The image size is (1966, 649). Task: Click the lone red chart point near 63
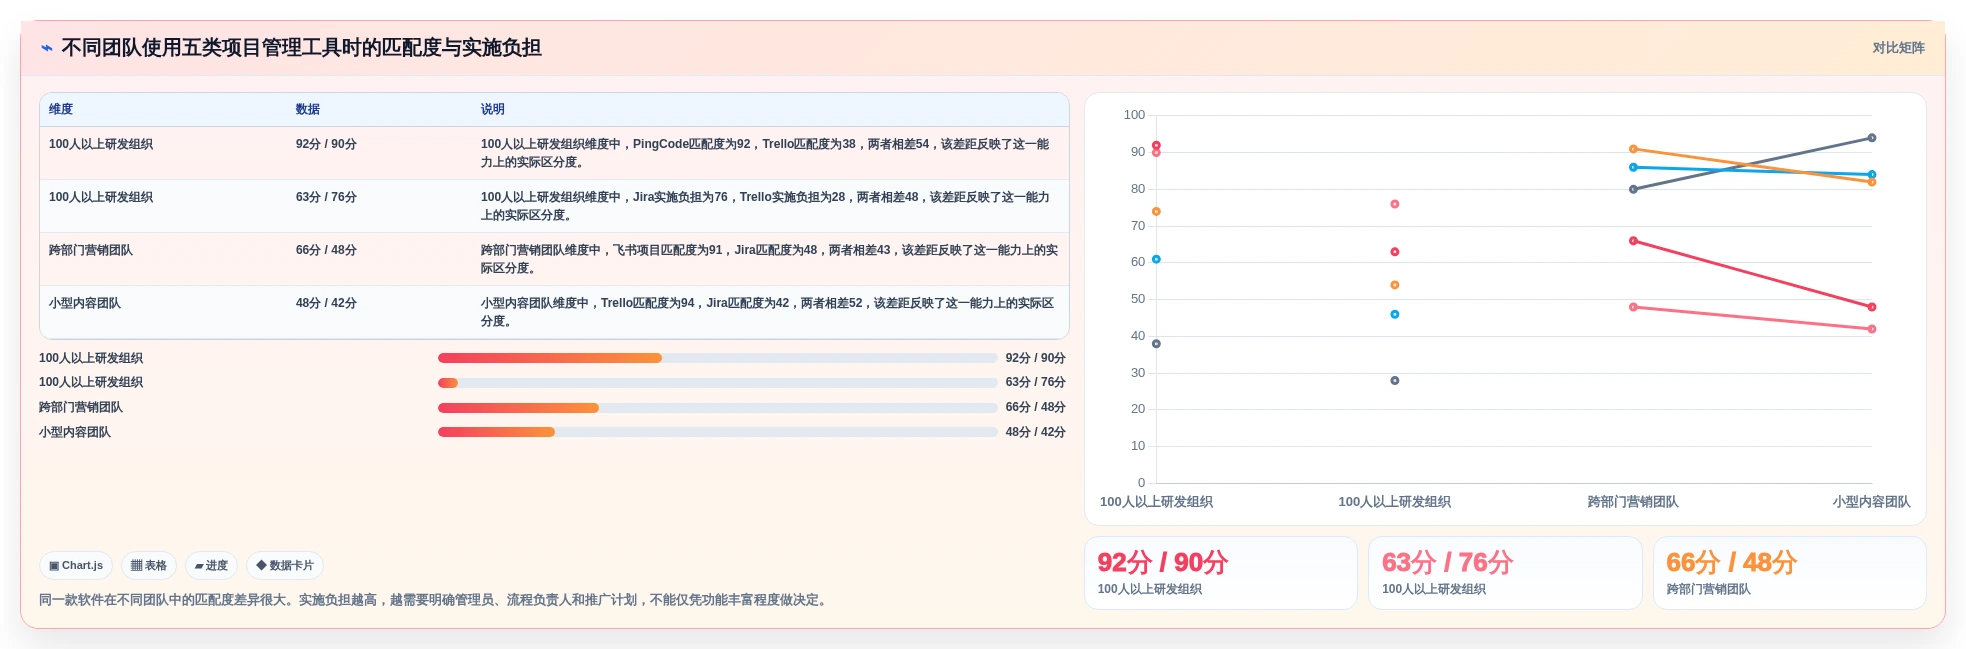coord(1395,252)
